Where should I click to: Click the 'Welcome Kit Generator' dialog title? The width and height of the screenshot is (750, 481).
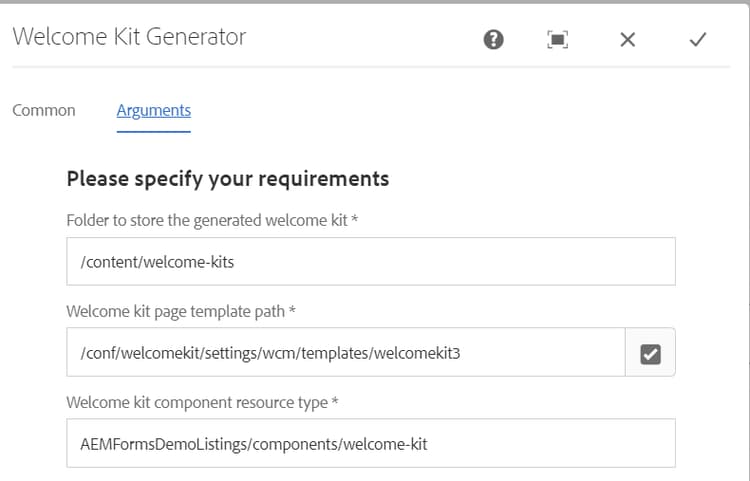129,38
